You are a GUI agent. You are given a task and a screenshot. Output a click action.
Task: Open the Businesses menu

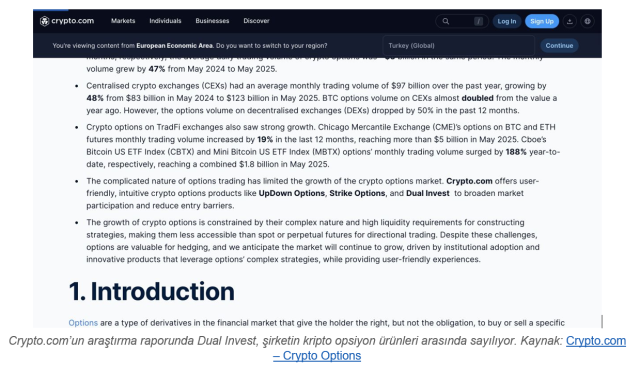[x=212, y=21]
